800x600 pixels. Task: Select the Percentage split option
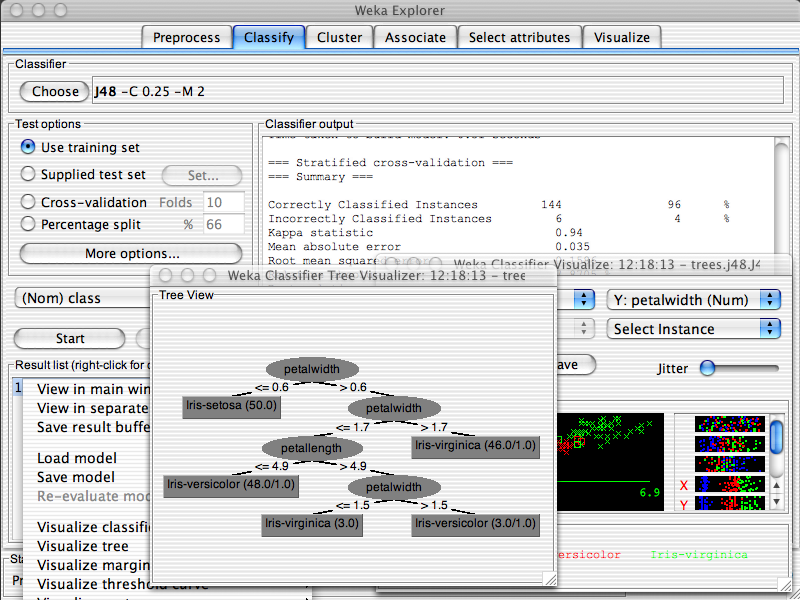point(28,225)
